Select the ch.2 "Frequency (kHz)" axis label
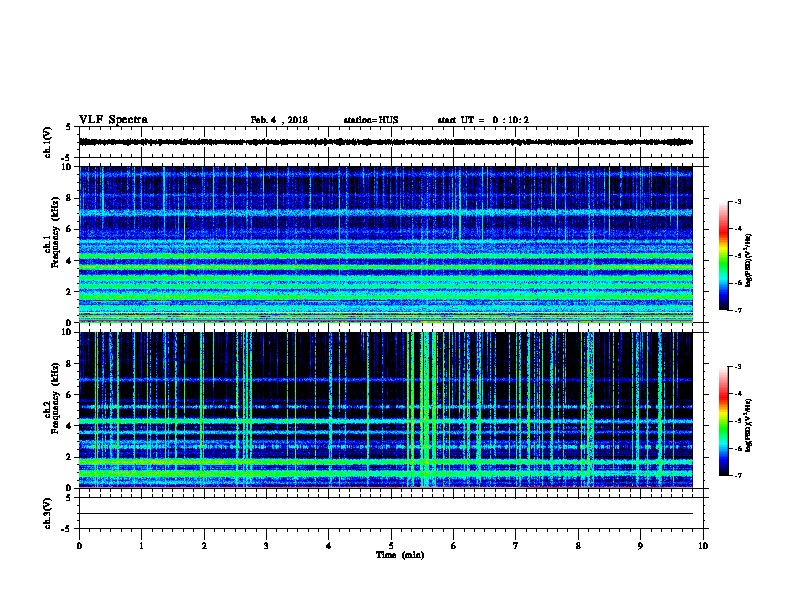The image size is (792, 612). [55, 398]
